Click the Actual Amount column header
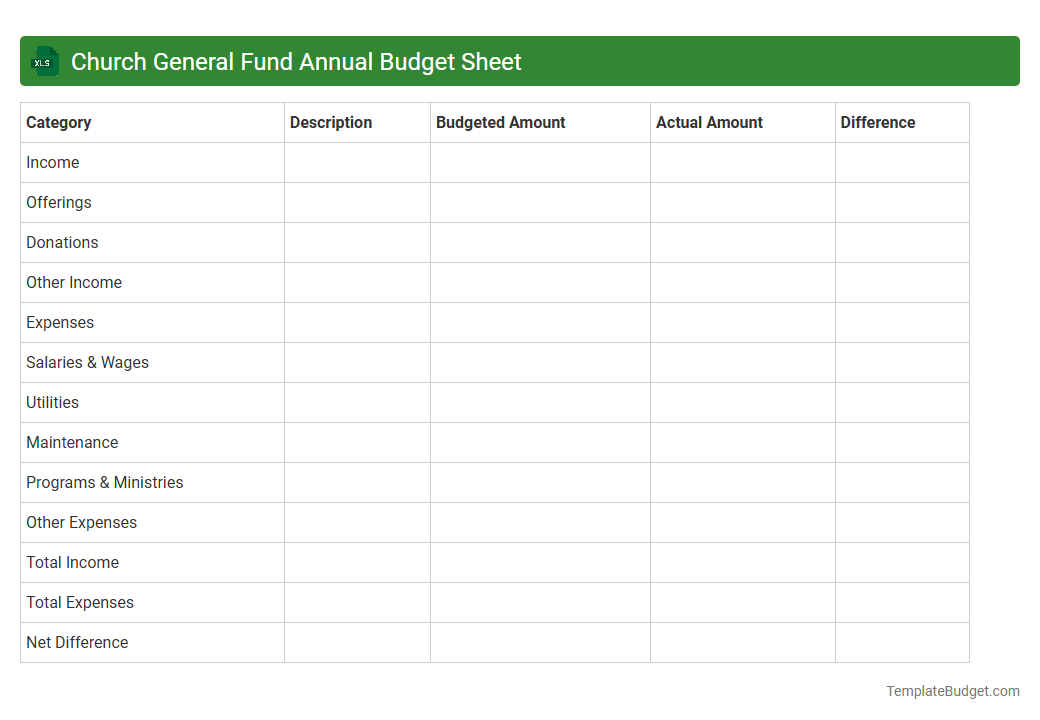This screenshot has height=720, width=1040. (710, 122)
